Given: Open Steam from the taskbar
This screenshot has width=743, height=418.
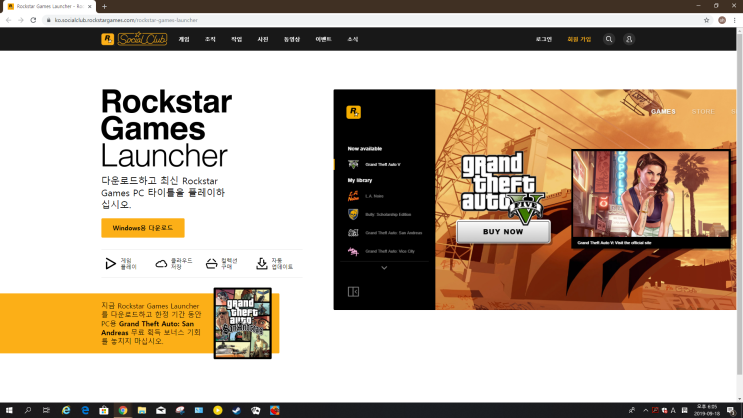Looking at the screenshot, I should (x=236, y=410).
